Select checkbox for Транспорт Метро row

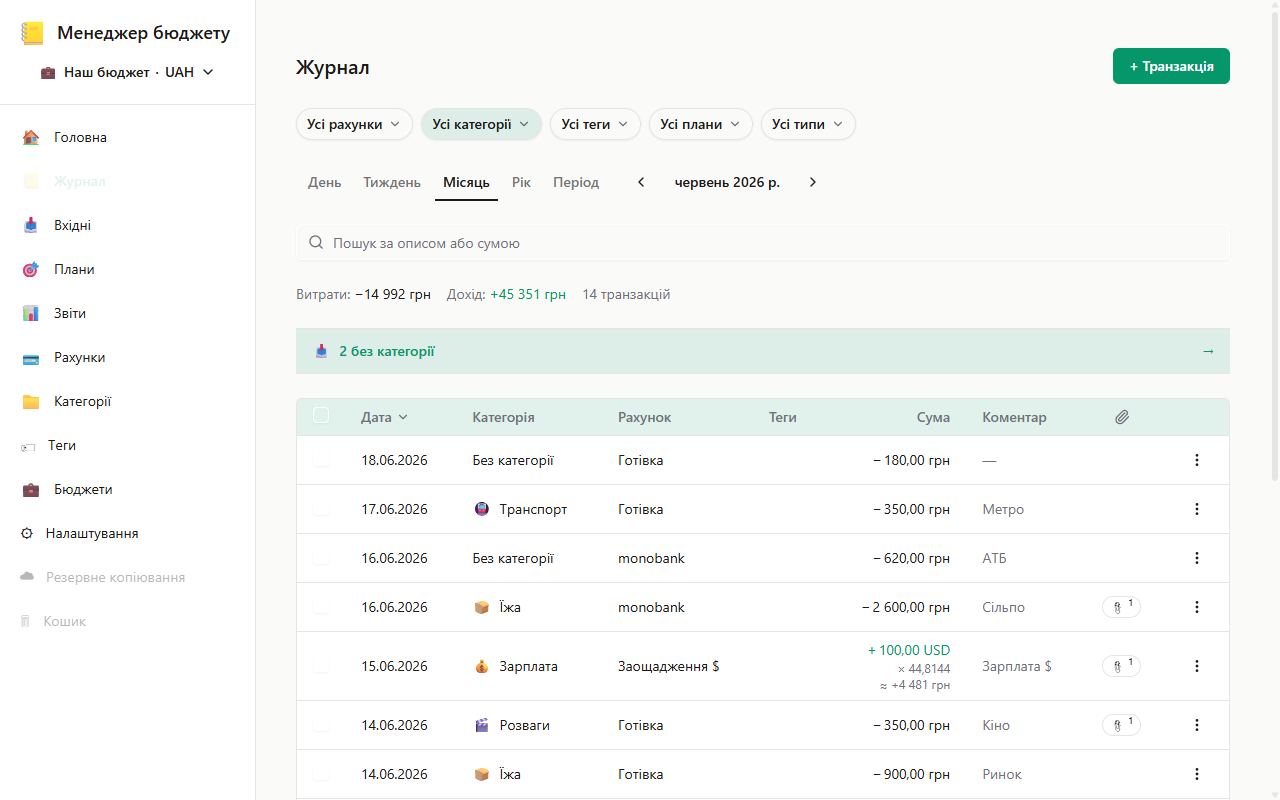(x=321, y=509)
